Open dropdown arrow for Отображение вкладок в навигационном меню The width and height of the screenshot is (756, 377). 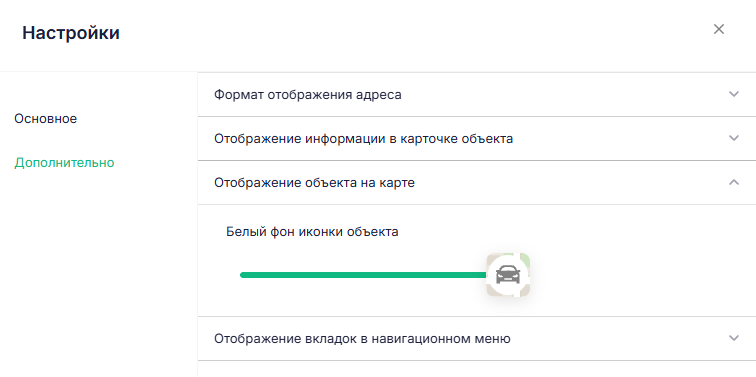click(x=734, y=338)
